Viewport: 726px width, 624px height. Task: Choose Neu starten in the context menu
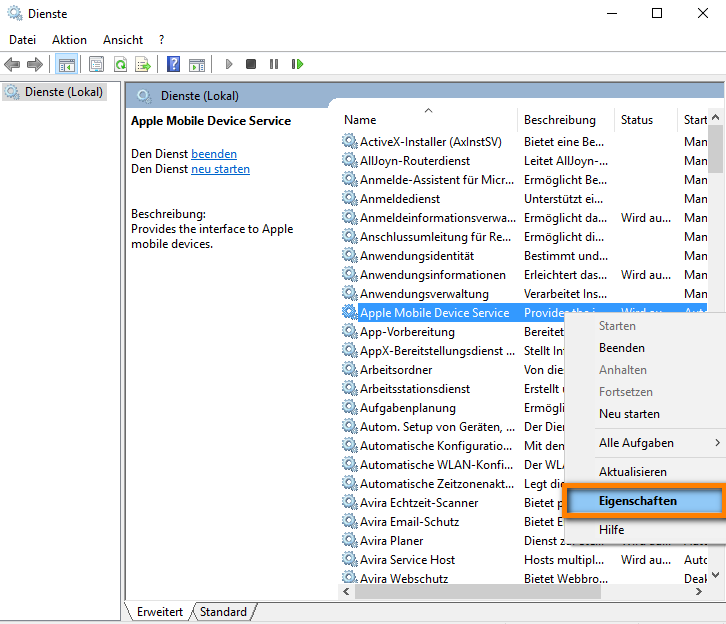coord(629,414)
